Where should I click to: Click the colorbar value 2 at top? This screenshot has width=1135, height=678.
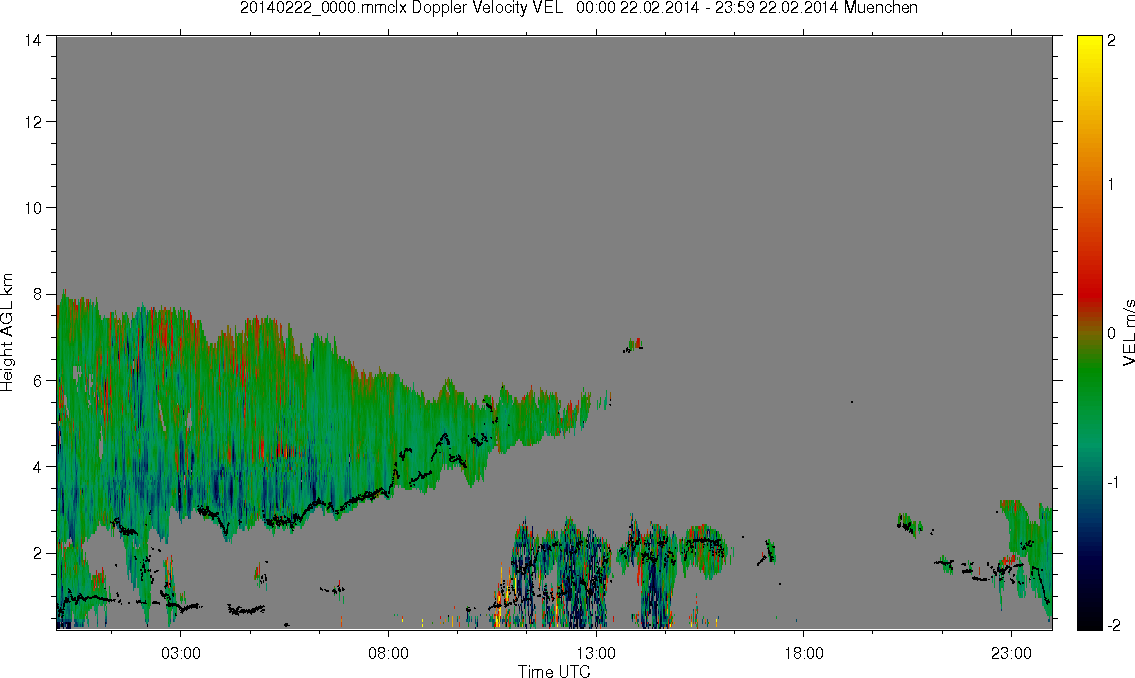point(1112,41)
